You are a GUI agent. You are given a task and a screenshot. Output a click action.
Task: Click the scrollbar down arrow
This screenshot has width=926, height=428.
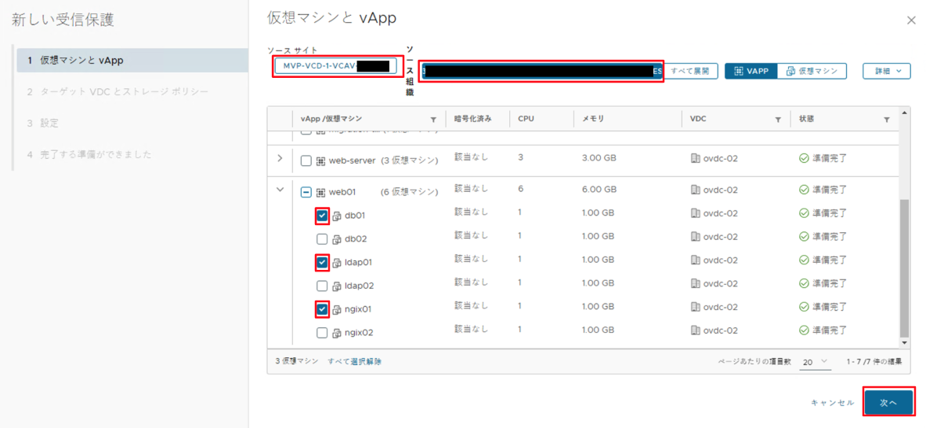click(904, 342)
